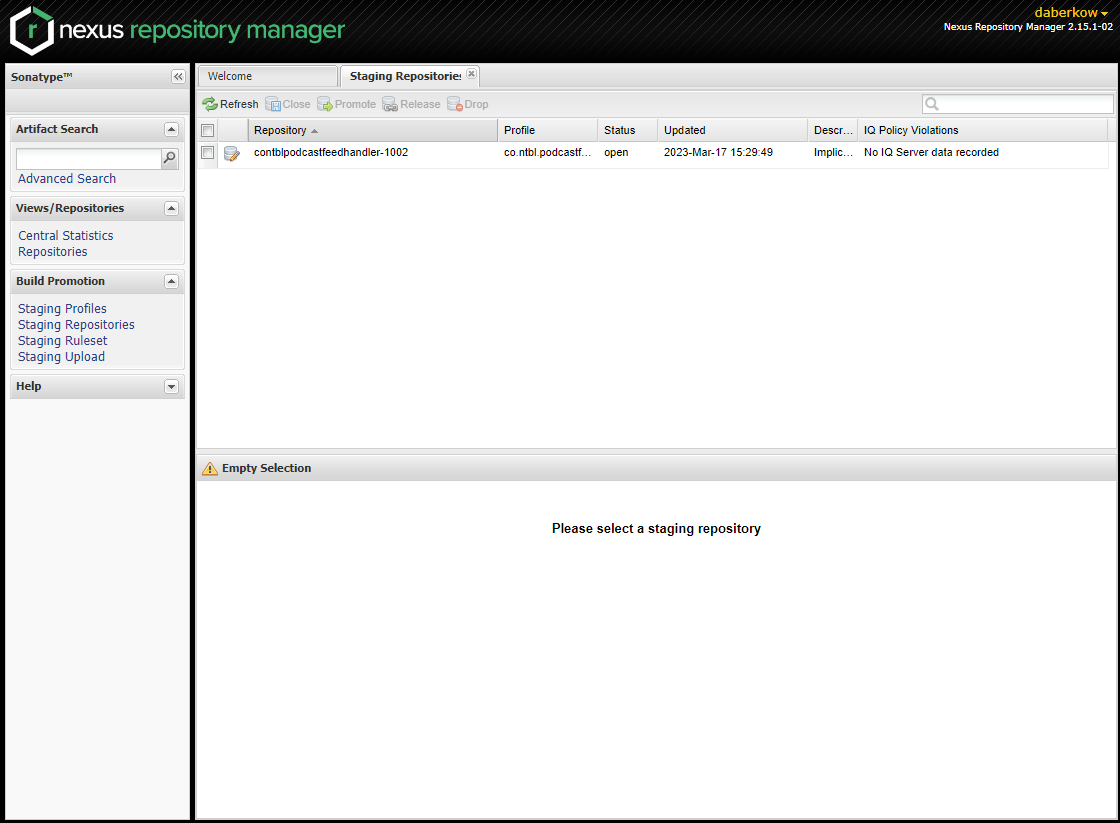This screenshot has height=823, width=1120.
Task: Click the Refresh toolbar icon
Action: pyautogui.click(x=210, y=104)
